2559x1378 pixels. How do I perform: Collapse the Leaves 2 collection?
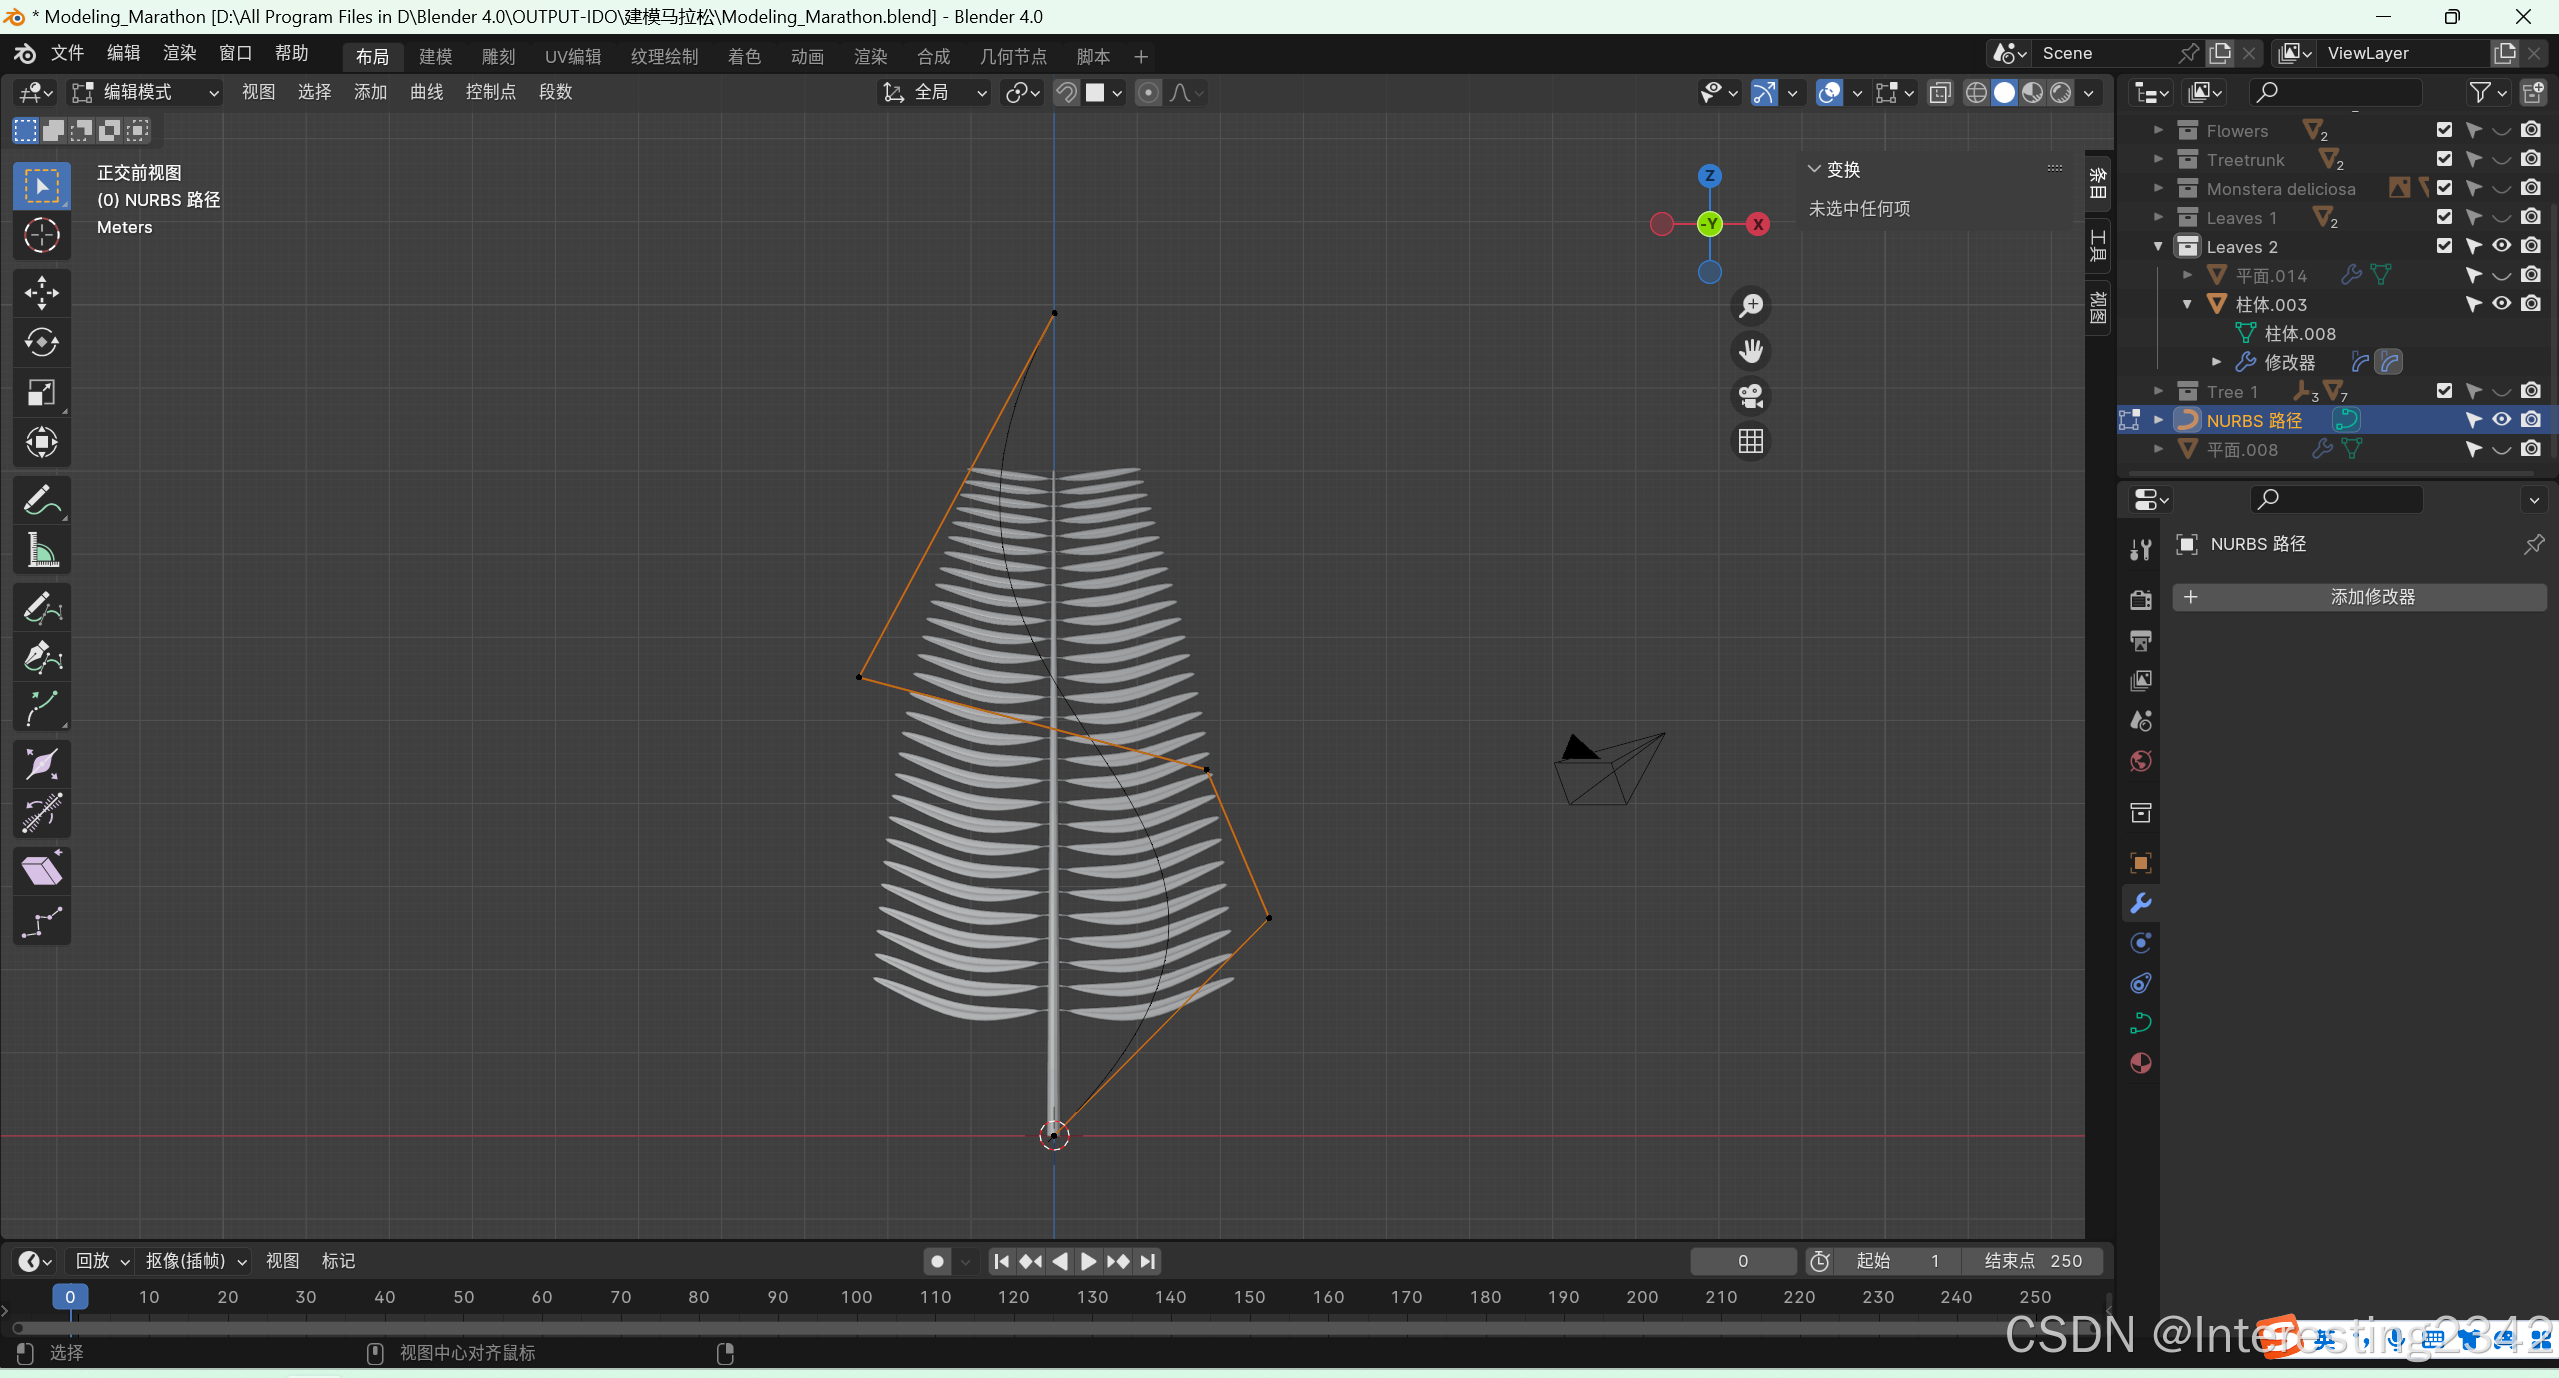2158,247
